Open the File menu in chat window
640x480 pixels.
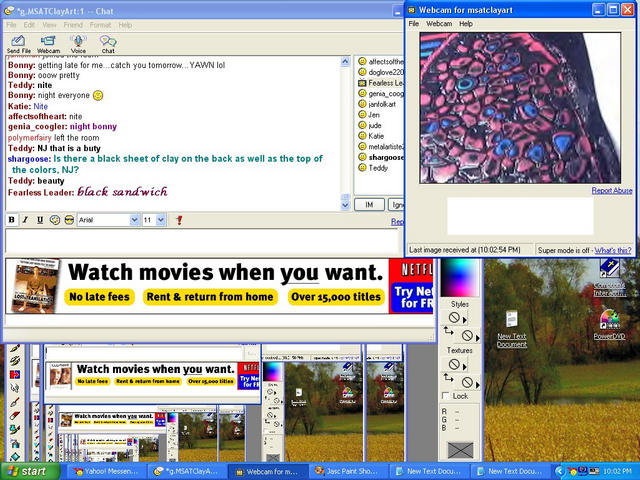coord(11,25)
